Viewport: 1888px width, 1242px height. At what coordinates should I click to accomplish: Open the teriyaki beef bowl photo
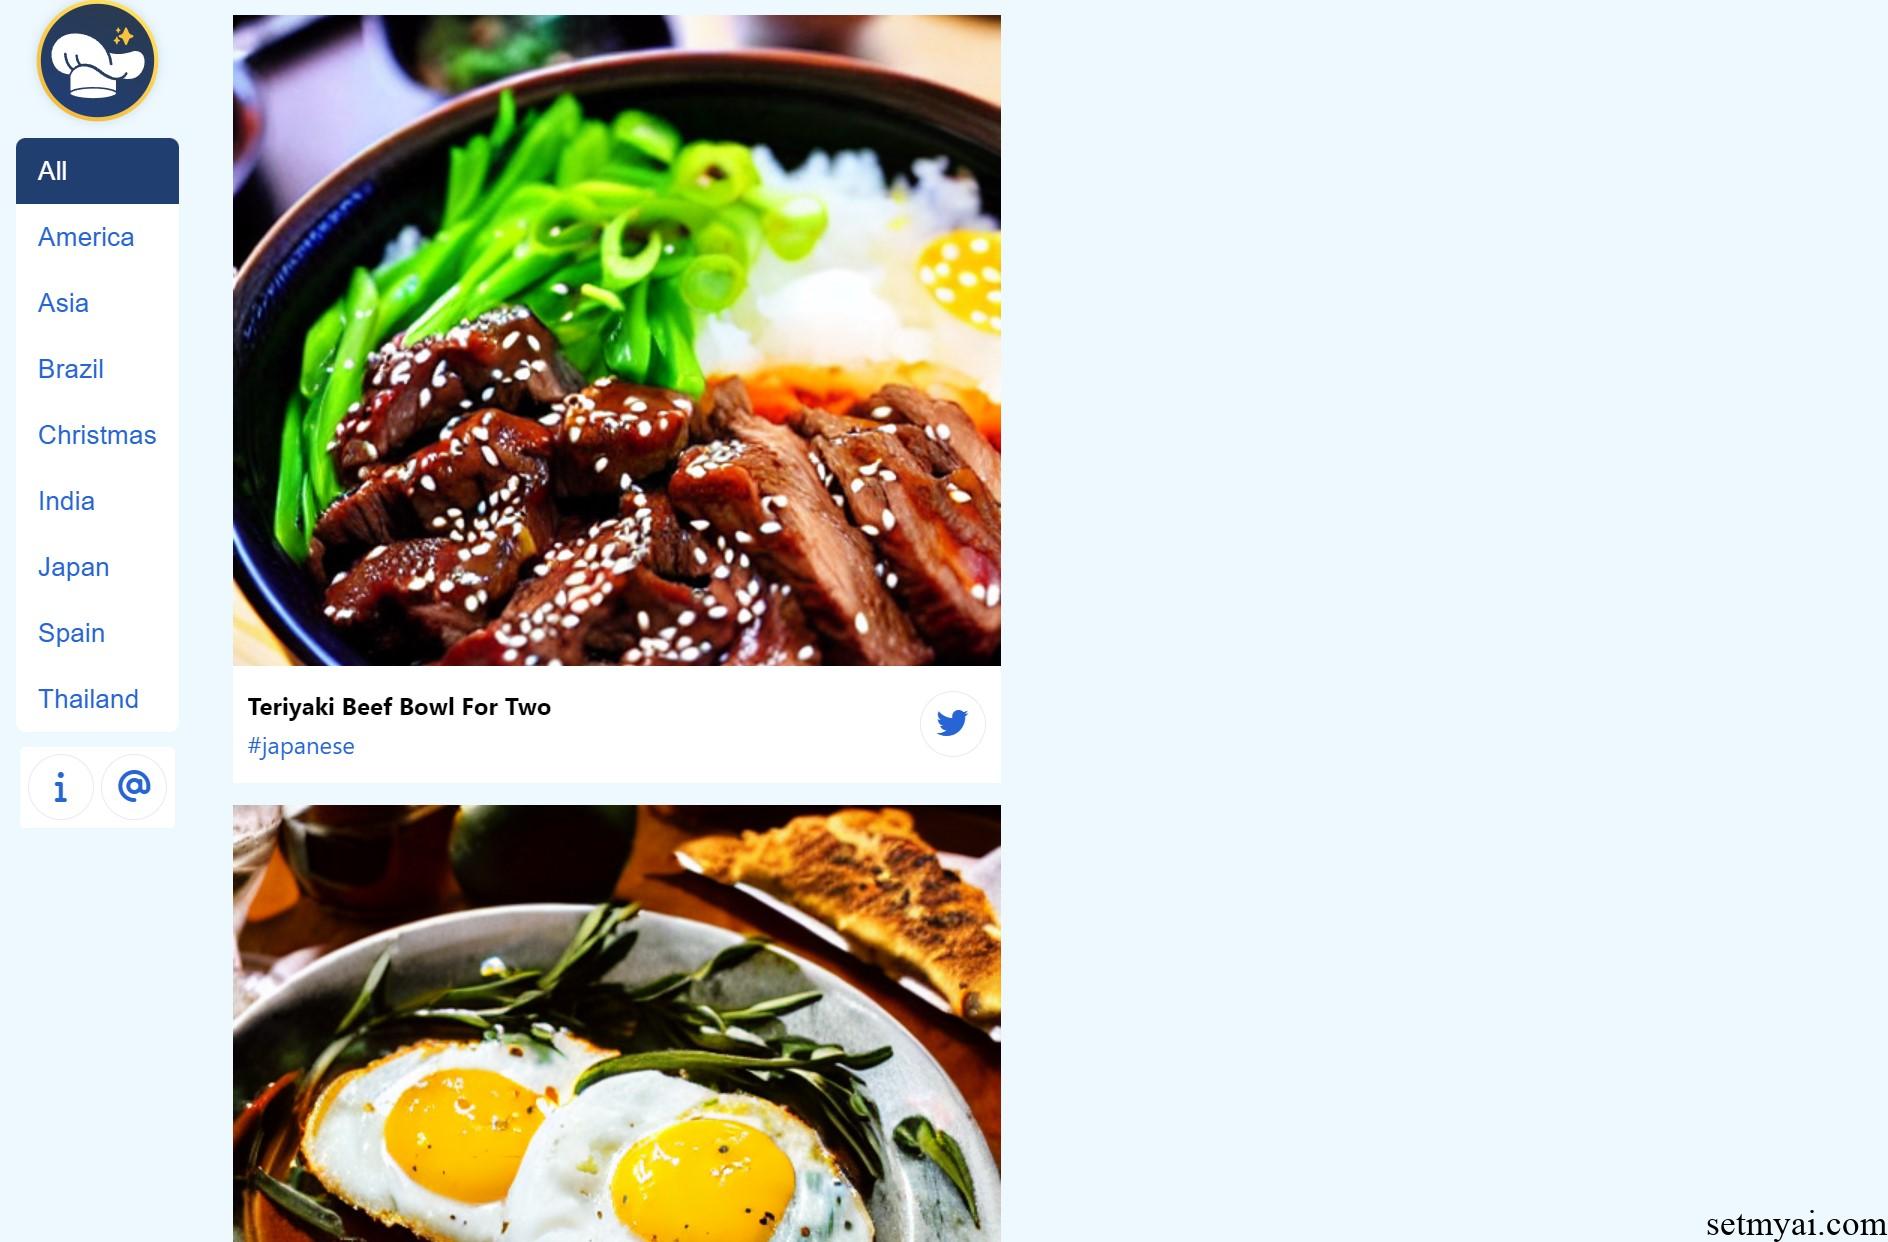pos(616,340)
